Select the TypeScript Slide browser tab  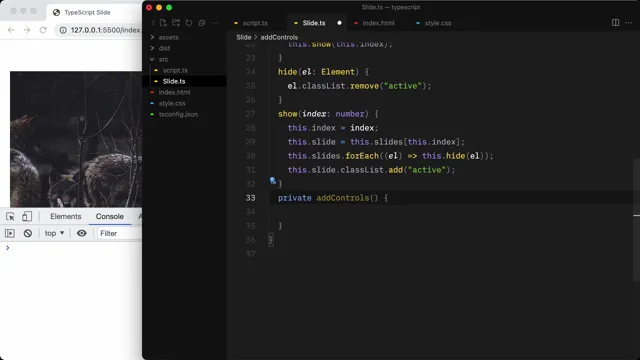pyautogui.click(x=87, y=12)
